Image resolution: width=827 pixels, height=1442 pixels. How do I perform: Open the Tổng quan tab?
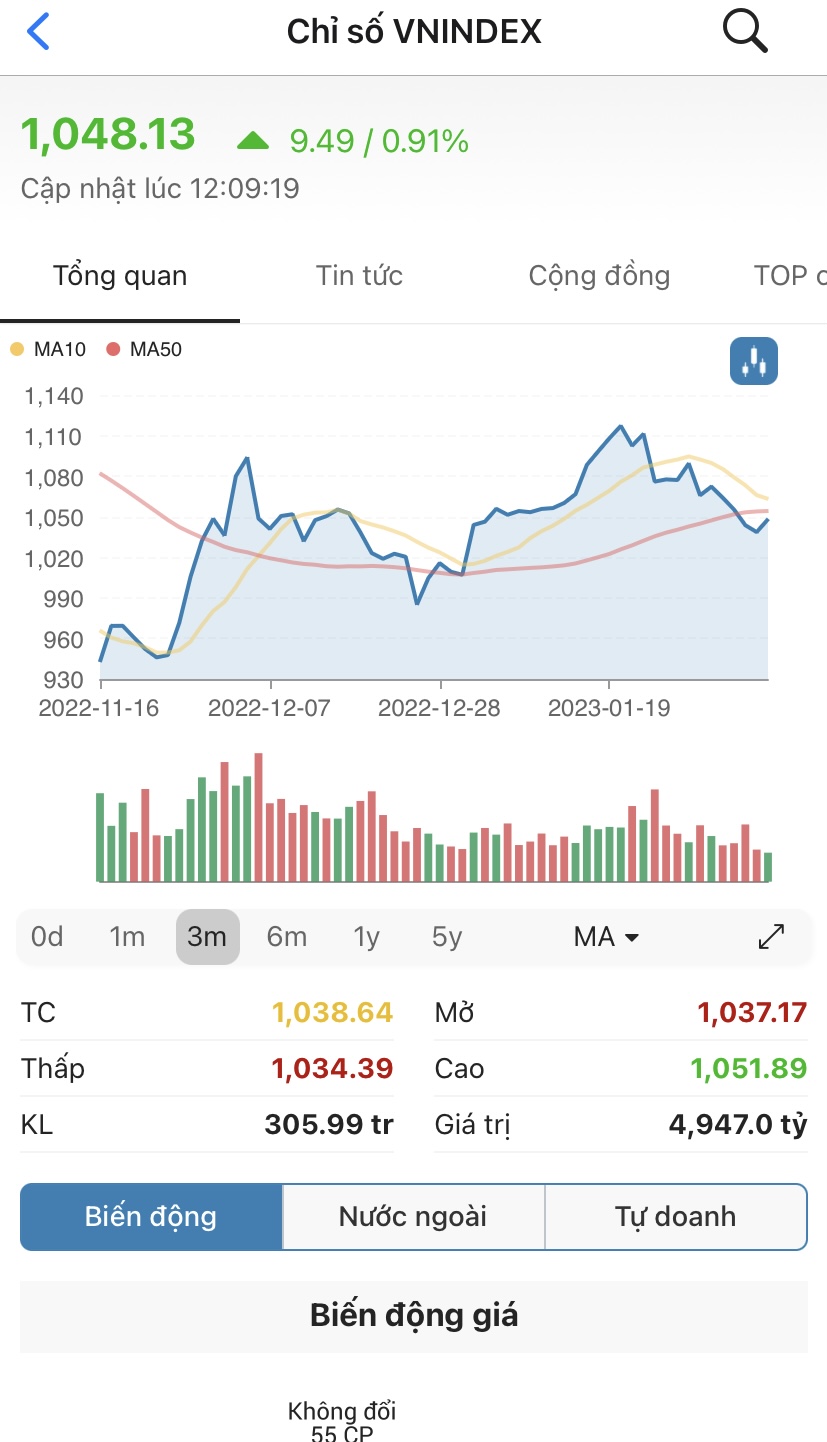pyautogui.click(x=120, y=276)
